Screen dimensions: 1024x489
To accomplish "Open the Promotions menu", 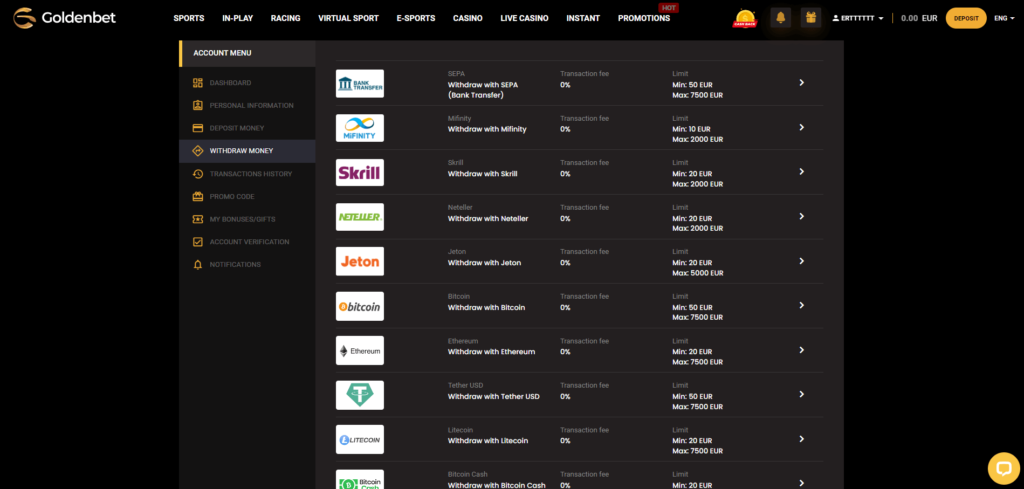I will coord(644,18).
